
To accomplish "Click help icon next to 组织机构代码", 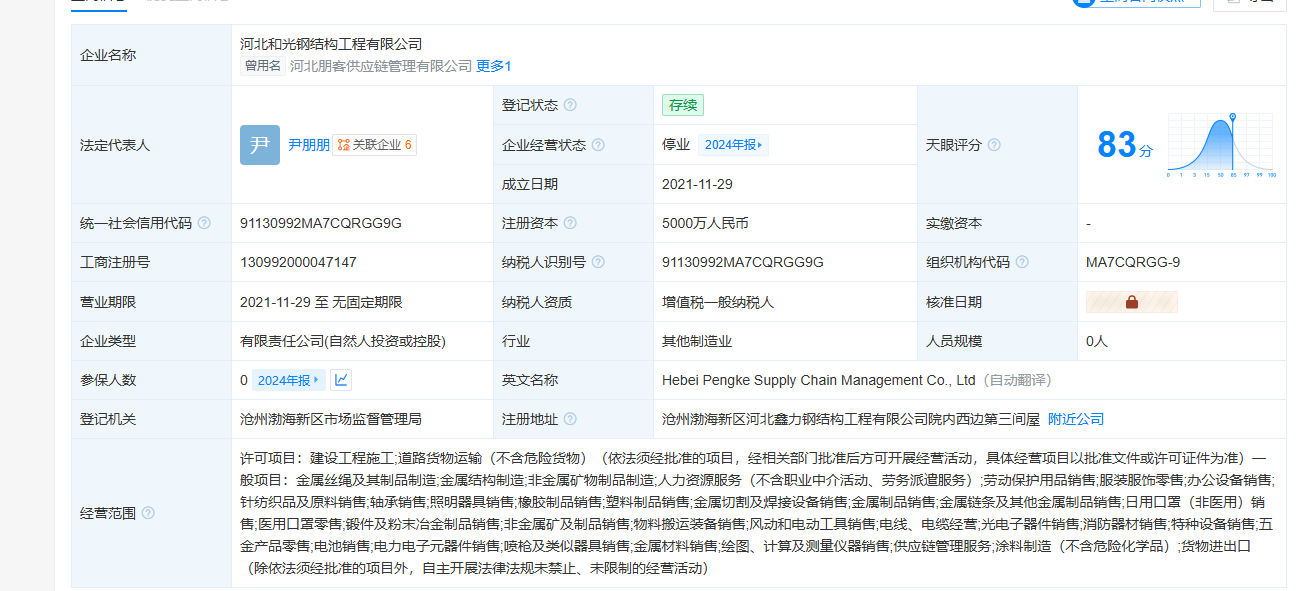I will [1022, 262].
